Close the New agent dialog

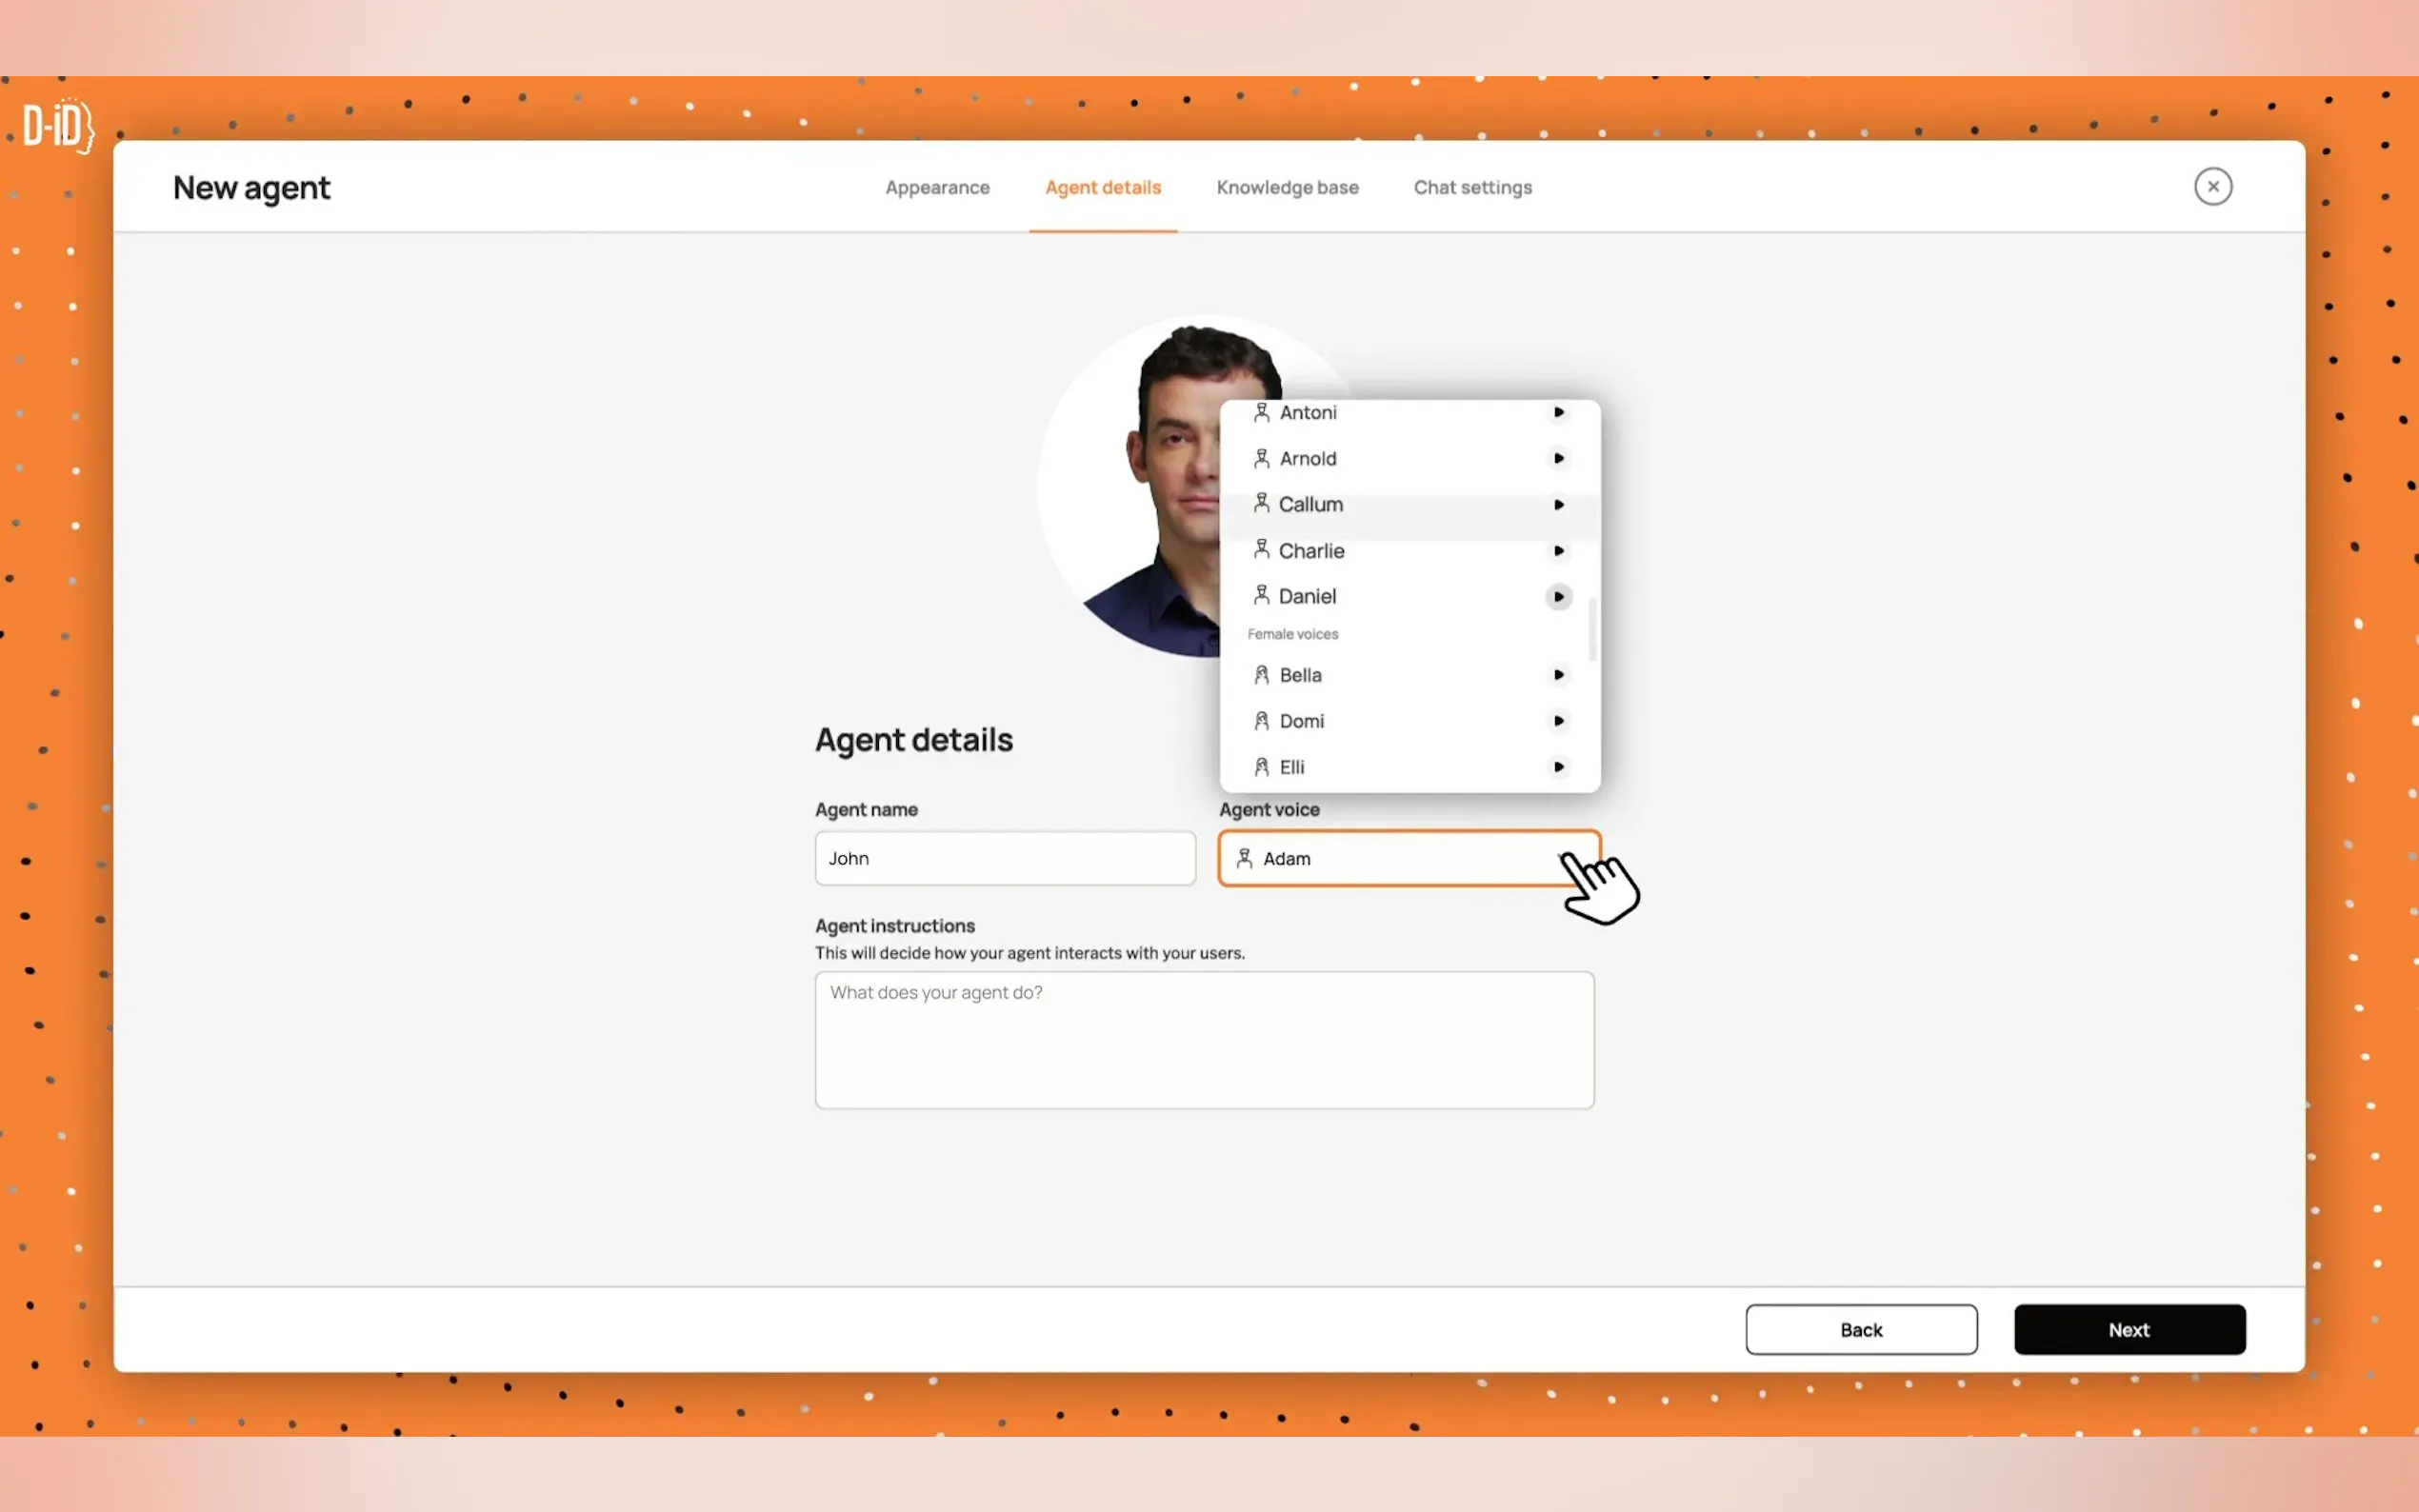[2212, 187]
